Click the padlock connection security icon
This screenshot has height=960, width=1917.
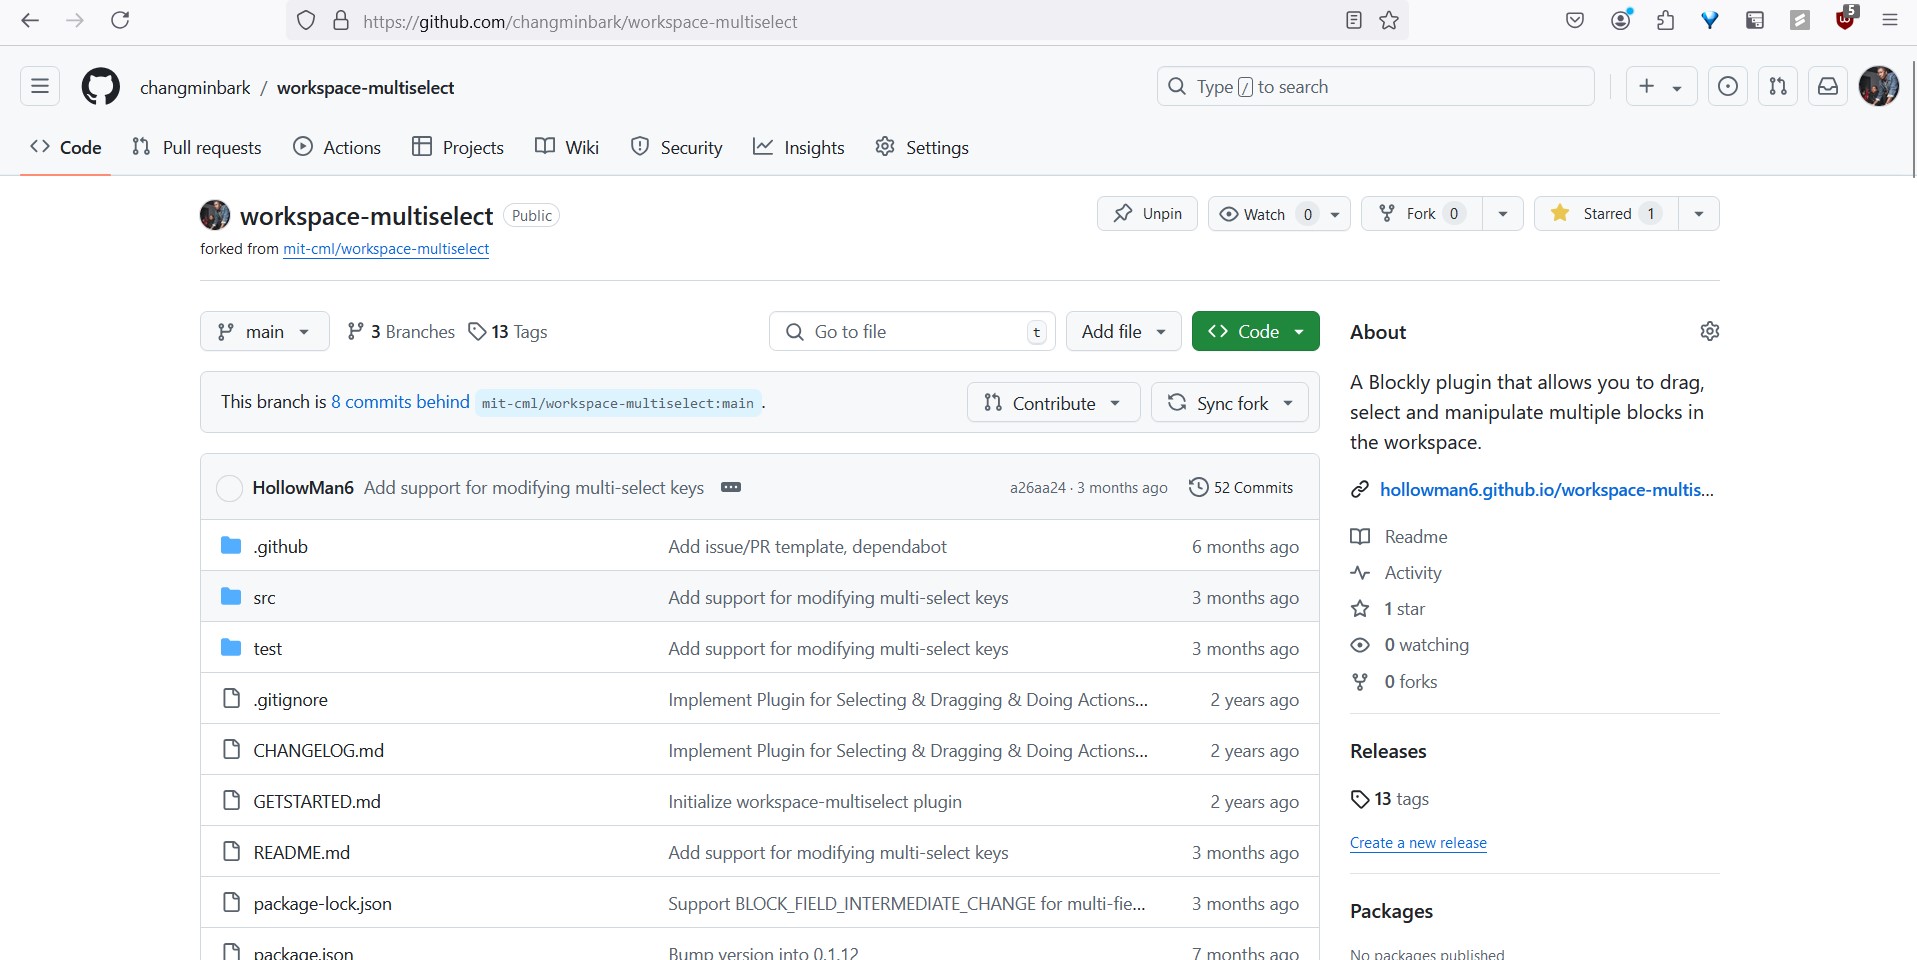tap(341, 20)
